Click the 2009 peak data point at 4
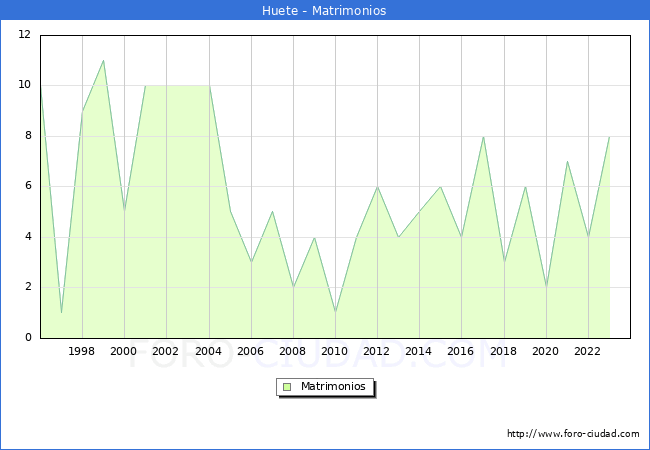The width and height of the screenshot is (650, 450). (x=315, y=237)
